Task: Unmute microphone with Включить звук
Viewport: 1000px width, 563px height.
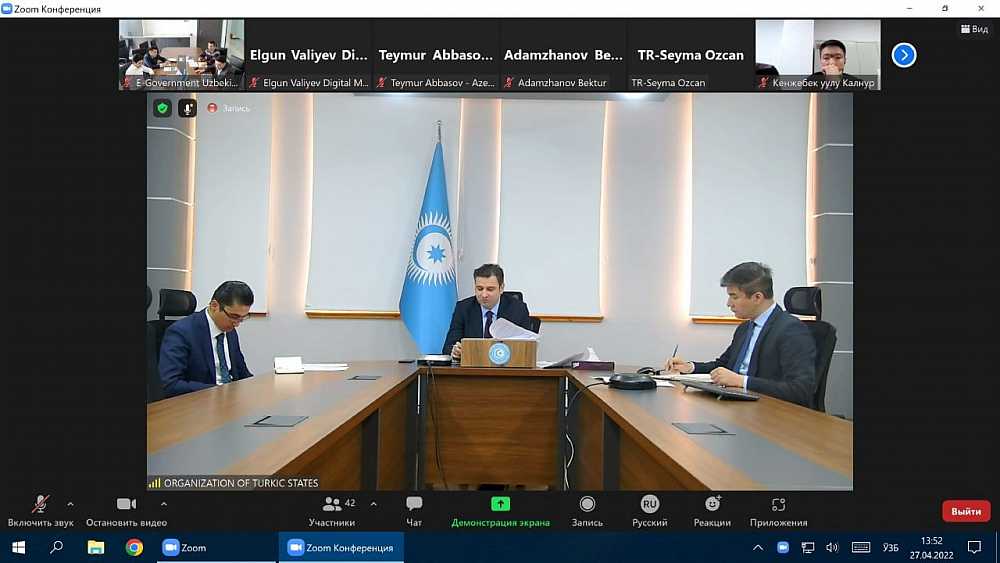Action: pyautogui.click(x=41, y=510)
